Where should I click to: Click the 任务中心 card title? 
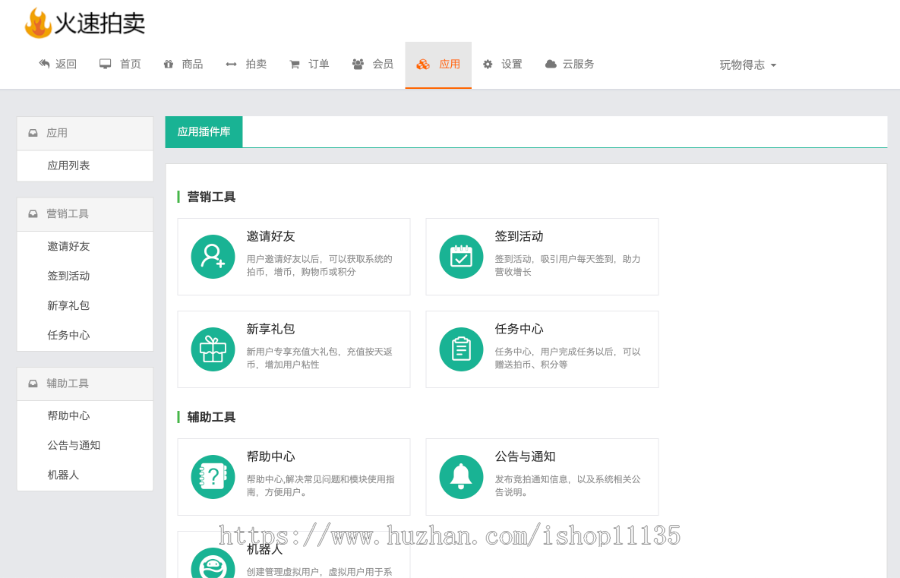(x=519, y=329)
